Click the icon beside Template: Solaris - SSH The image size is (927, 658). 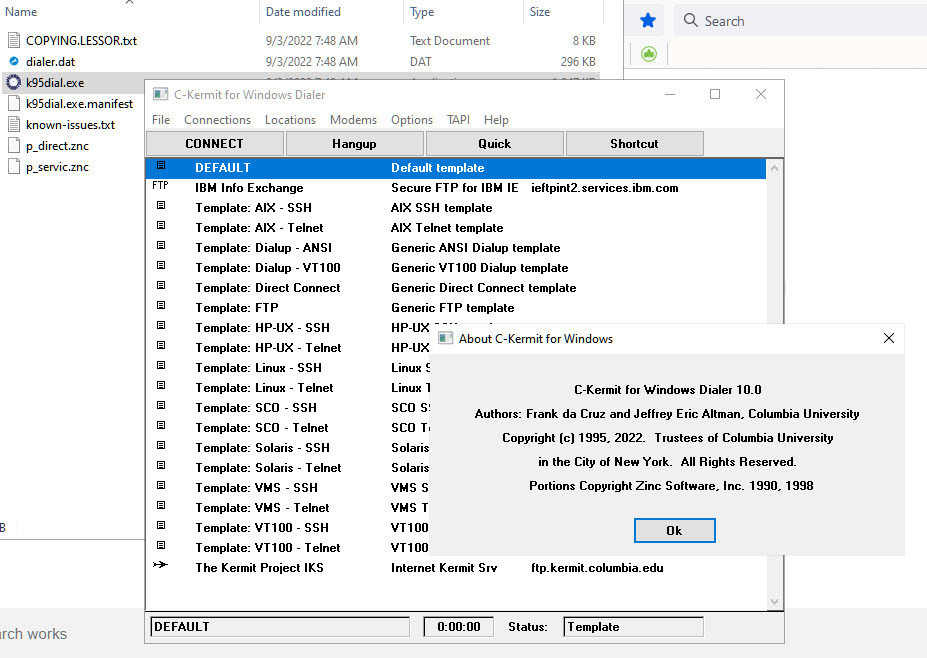(161, 445)
